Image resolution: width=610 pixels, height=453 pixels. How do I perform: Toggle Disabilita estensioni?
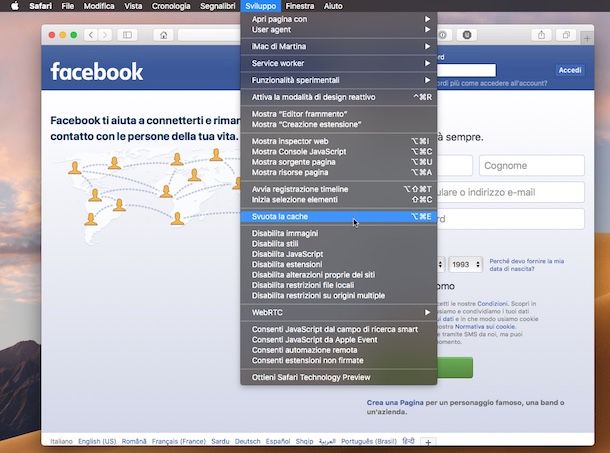pos(339,265)
